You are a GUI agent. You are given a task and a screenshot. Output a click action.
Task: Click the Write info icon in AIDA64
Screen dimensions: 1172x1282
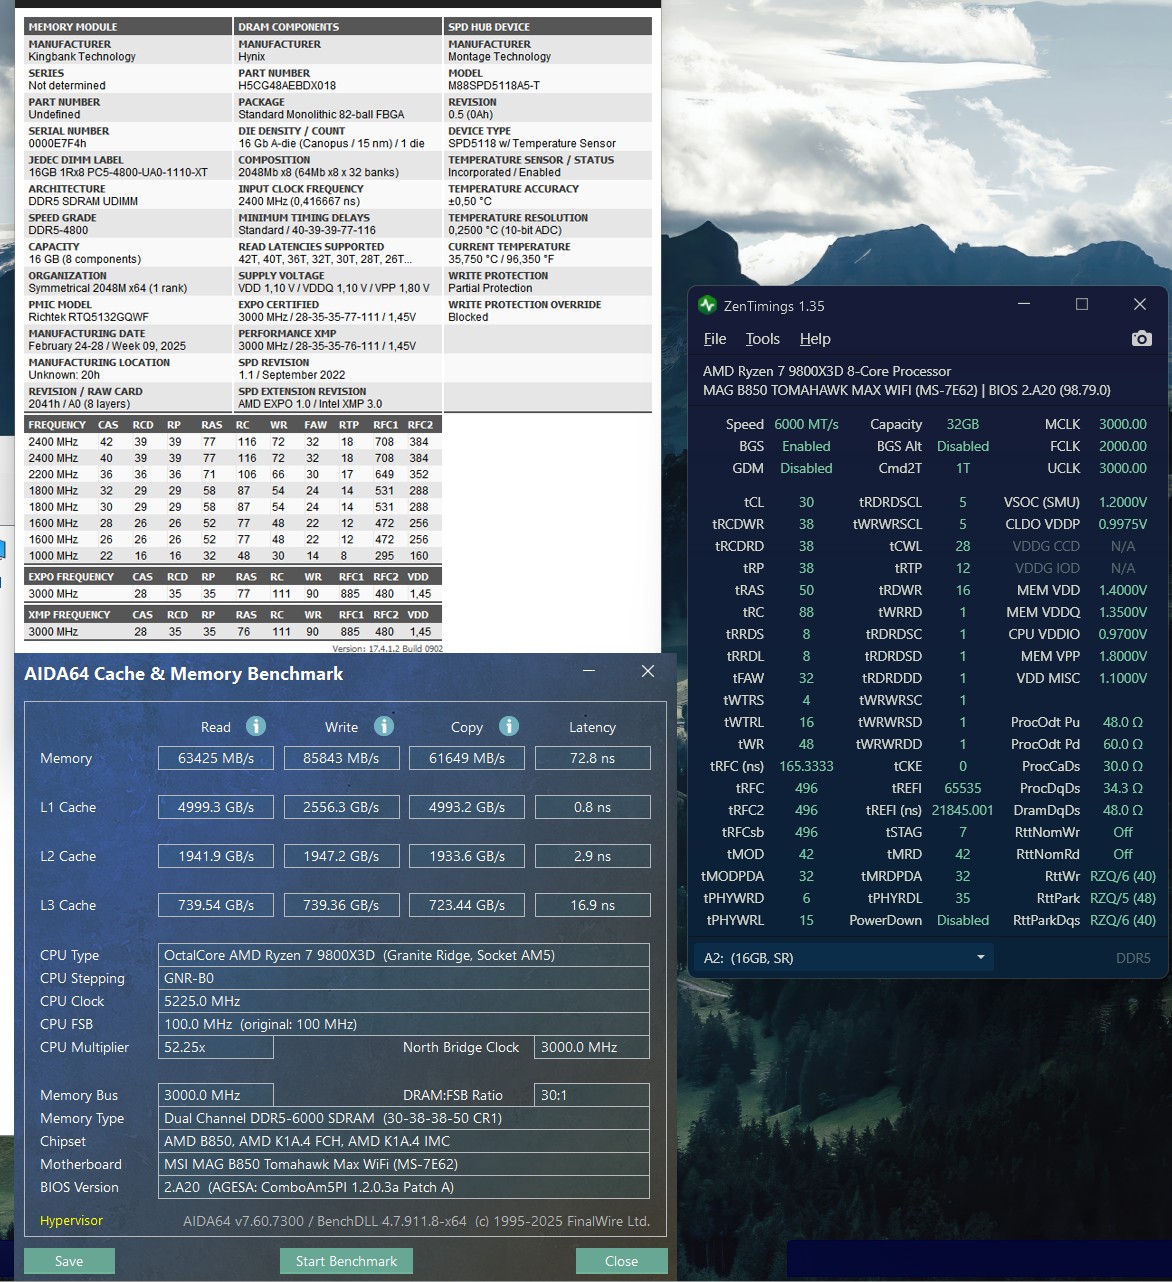pyautogui.click(x=384, y=726)
